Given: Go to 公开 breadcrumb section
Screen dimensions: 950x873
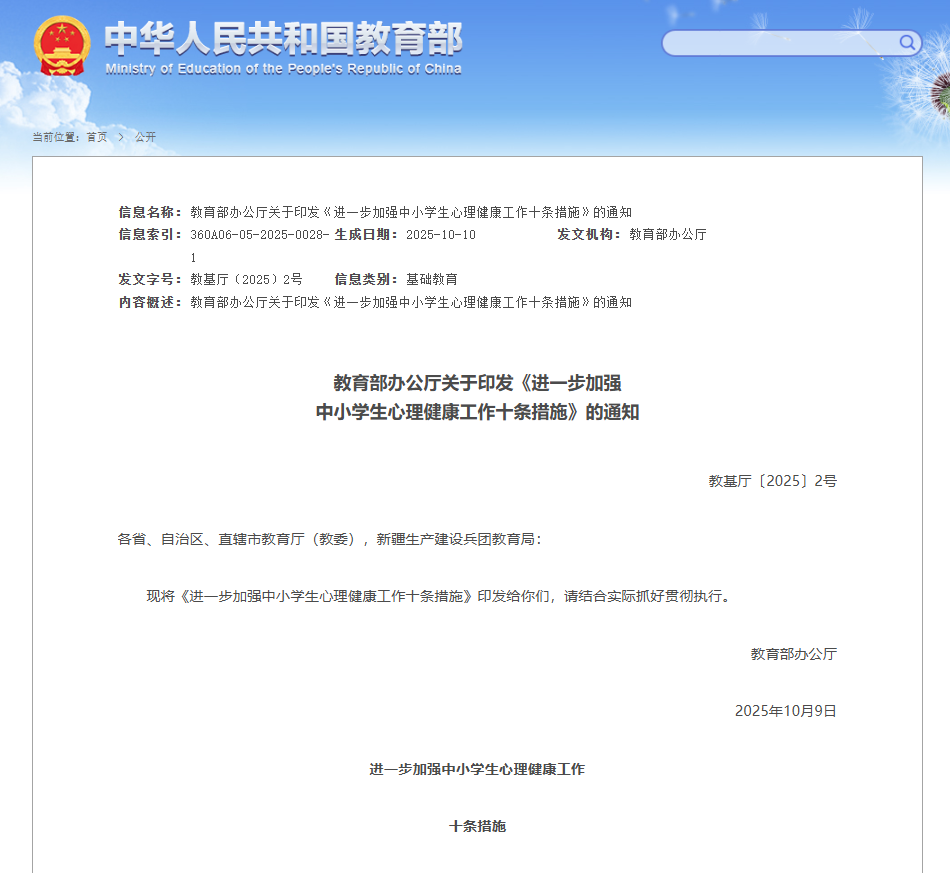Looking at the screenshot, I should pos(146,137).
